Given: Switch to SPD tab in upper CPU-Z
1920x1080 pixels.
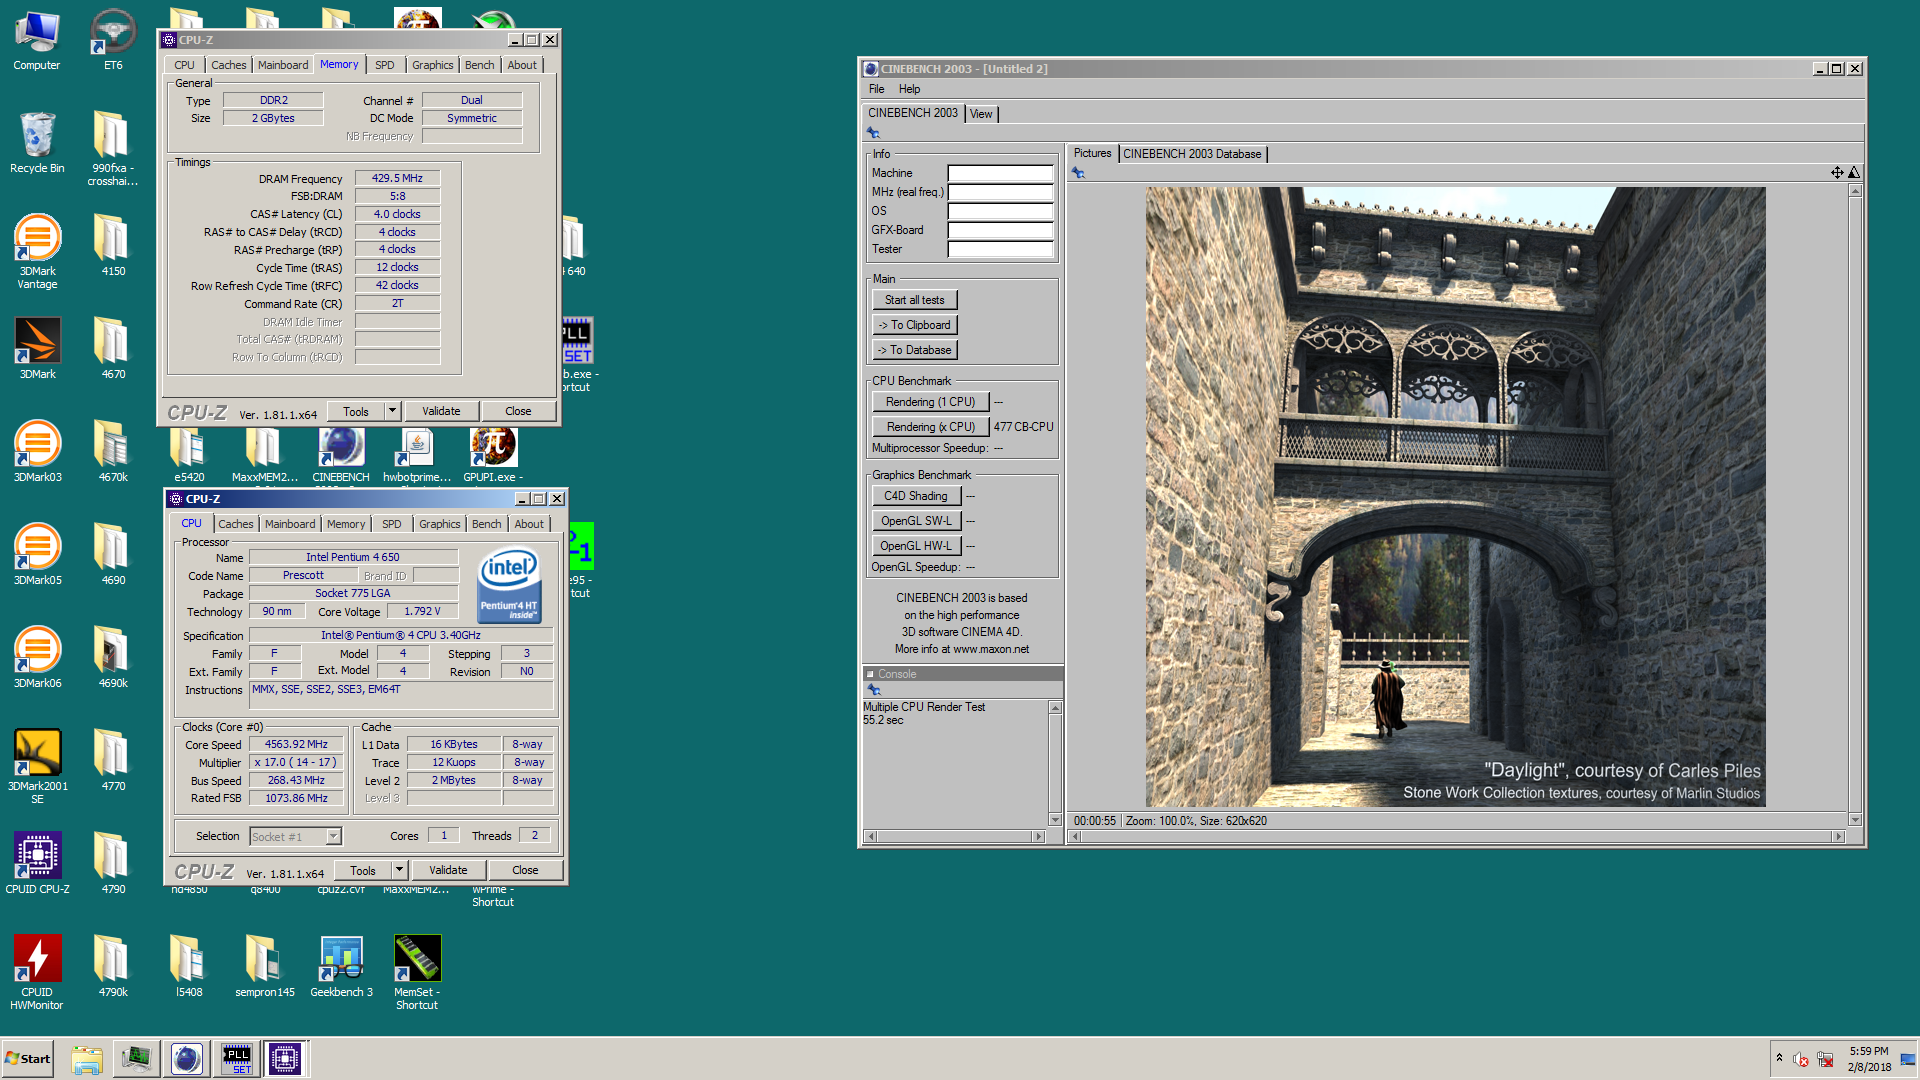Looking at the screenshot, I should coord(385,65).
